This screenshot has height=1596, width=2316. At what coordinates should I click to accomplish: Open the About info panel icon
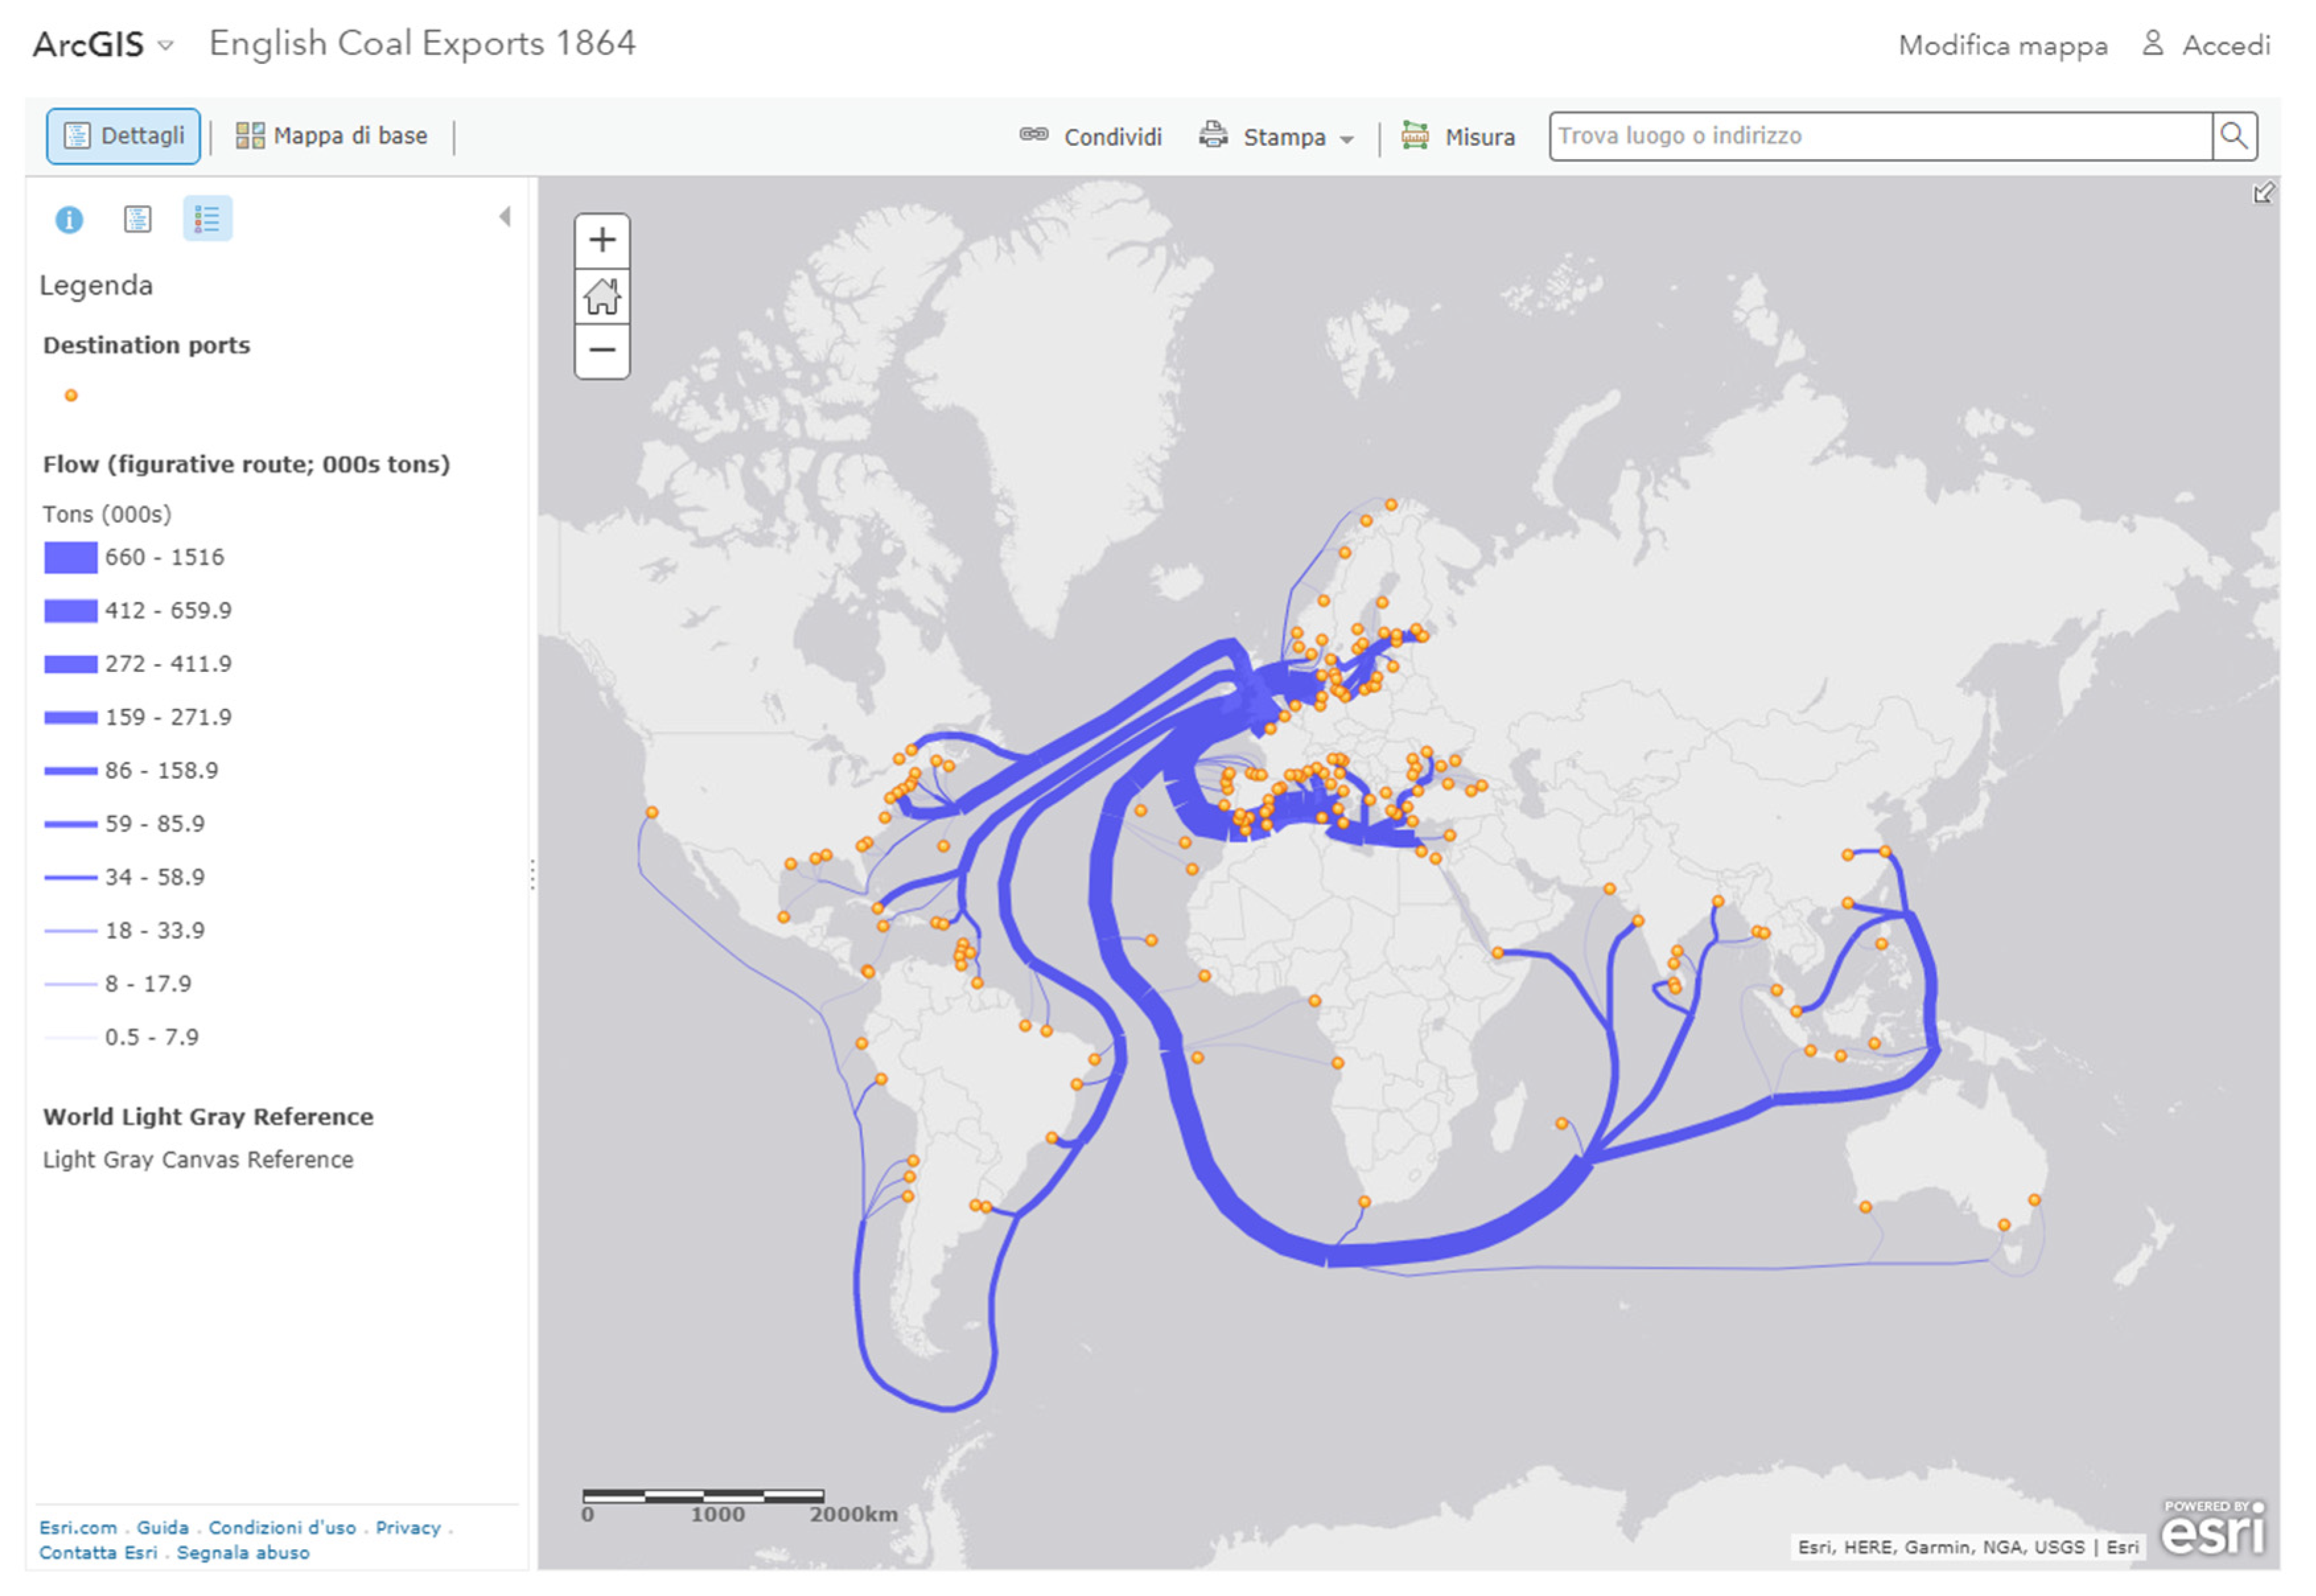click(69, 219)
